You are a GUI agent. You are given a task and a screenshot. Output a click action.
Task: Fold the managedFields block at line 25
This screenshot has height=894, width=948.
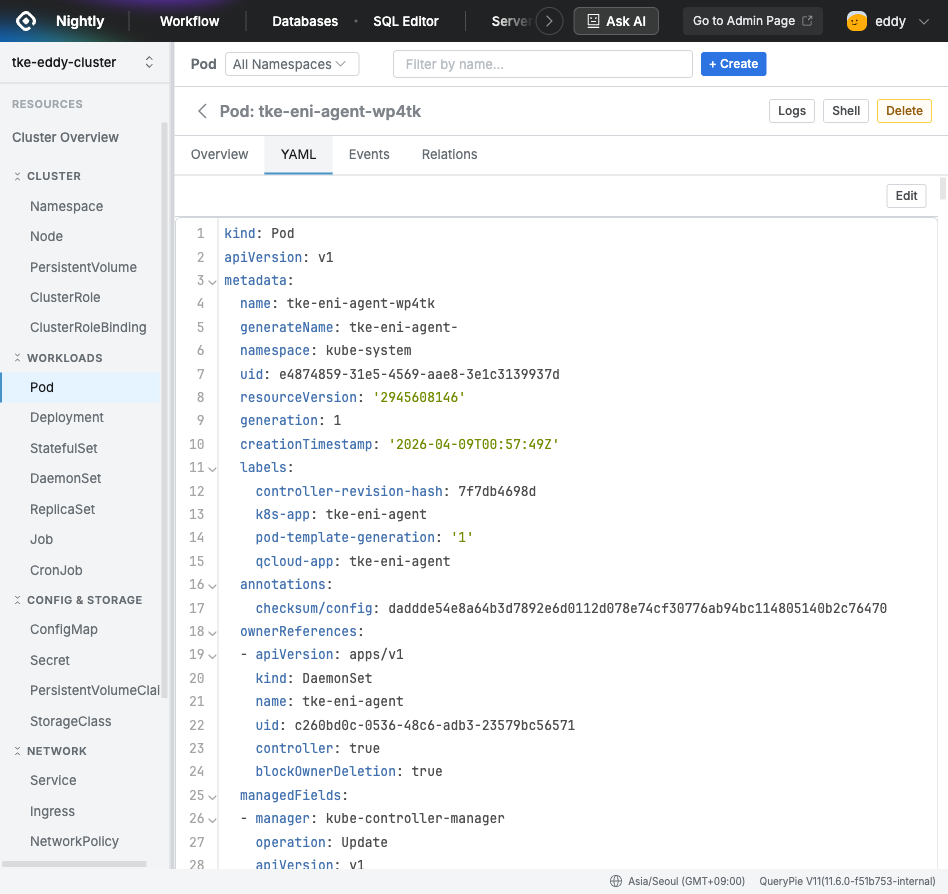(x=212, y=797)
